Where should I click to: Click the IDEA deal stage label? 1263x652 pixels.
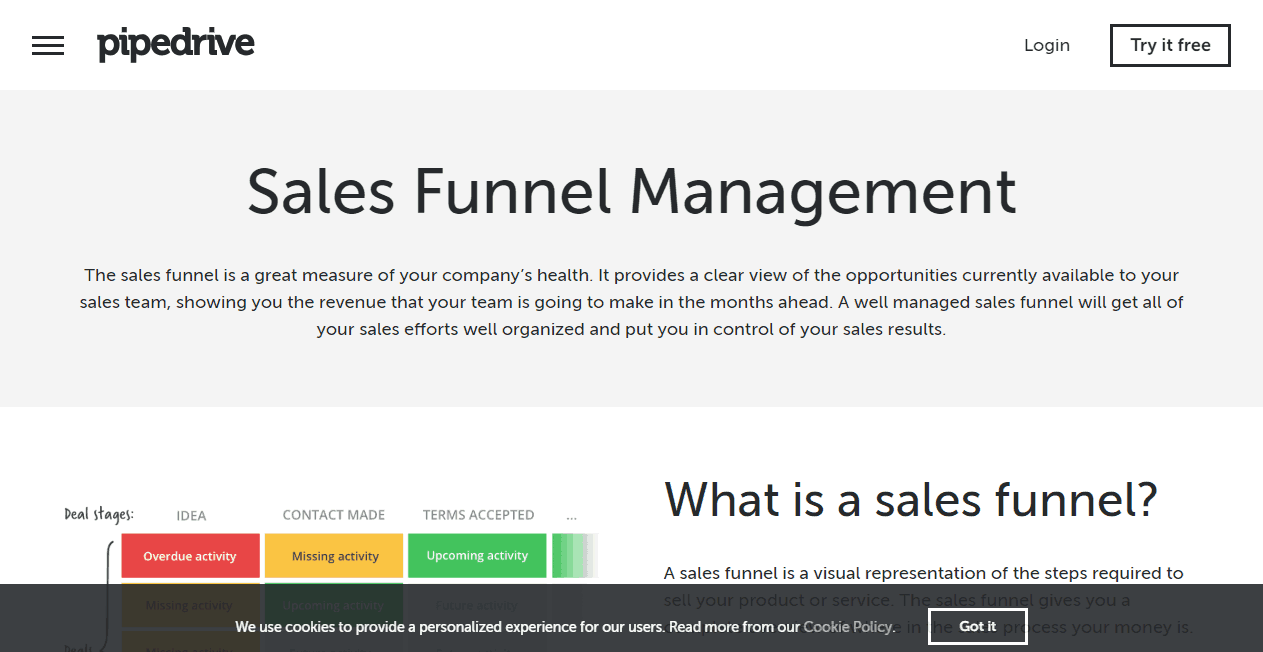coord(191,516)
